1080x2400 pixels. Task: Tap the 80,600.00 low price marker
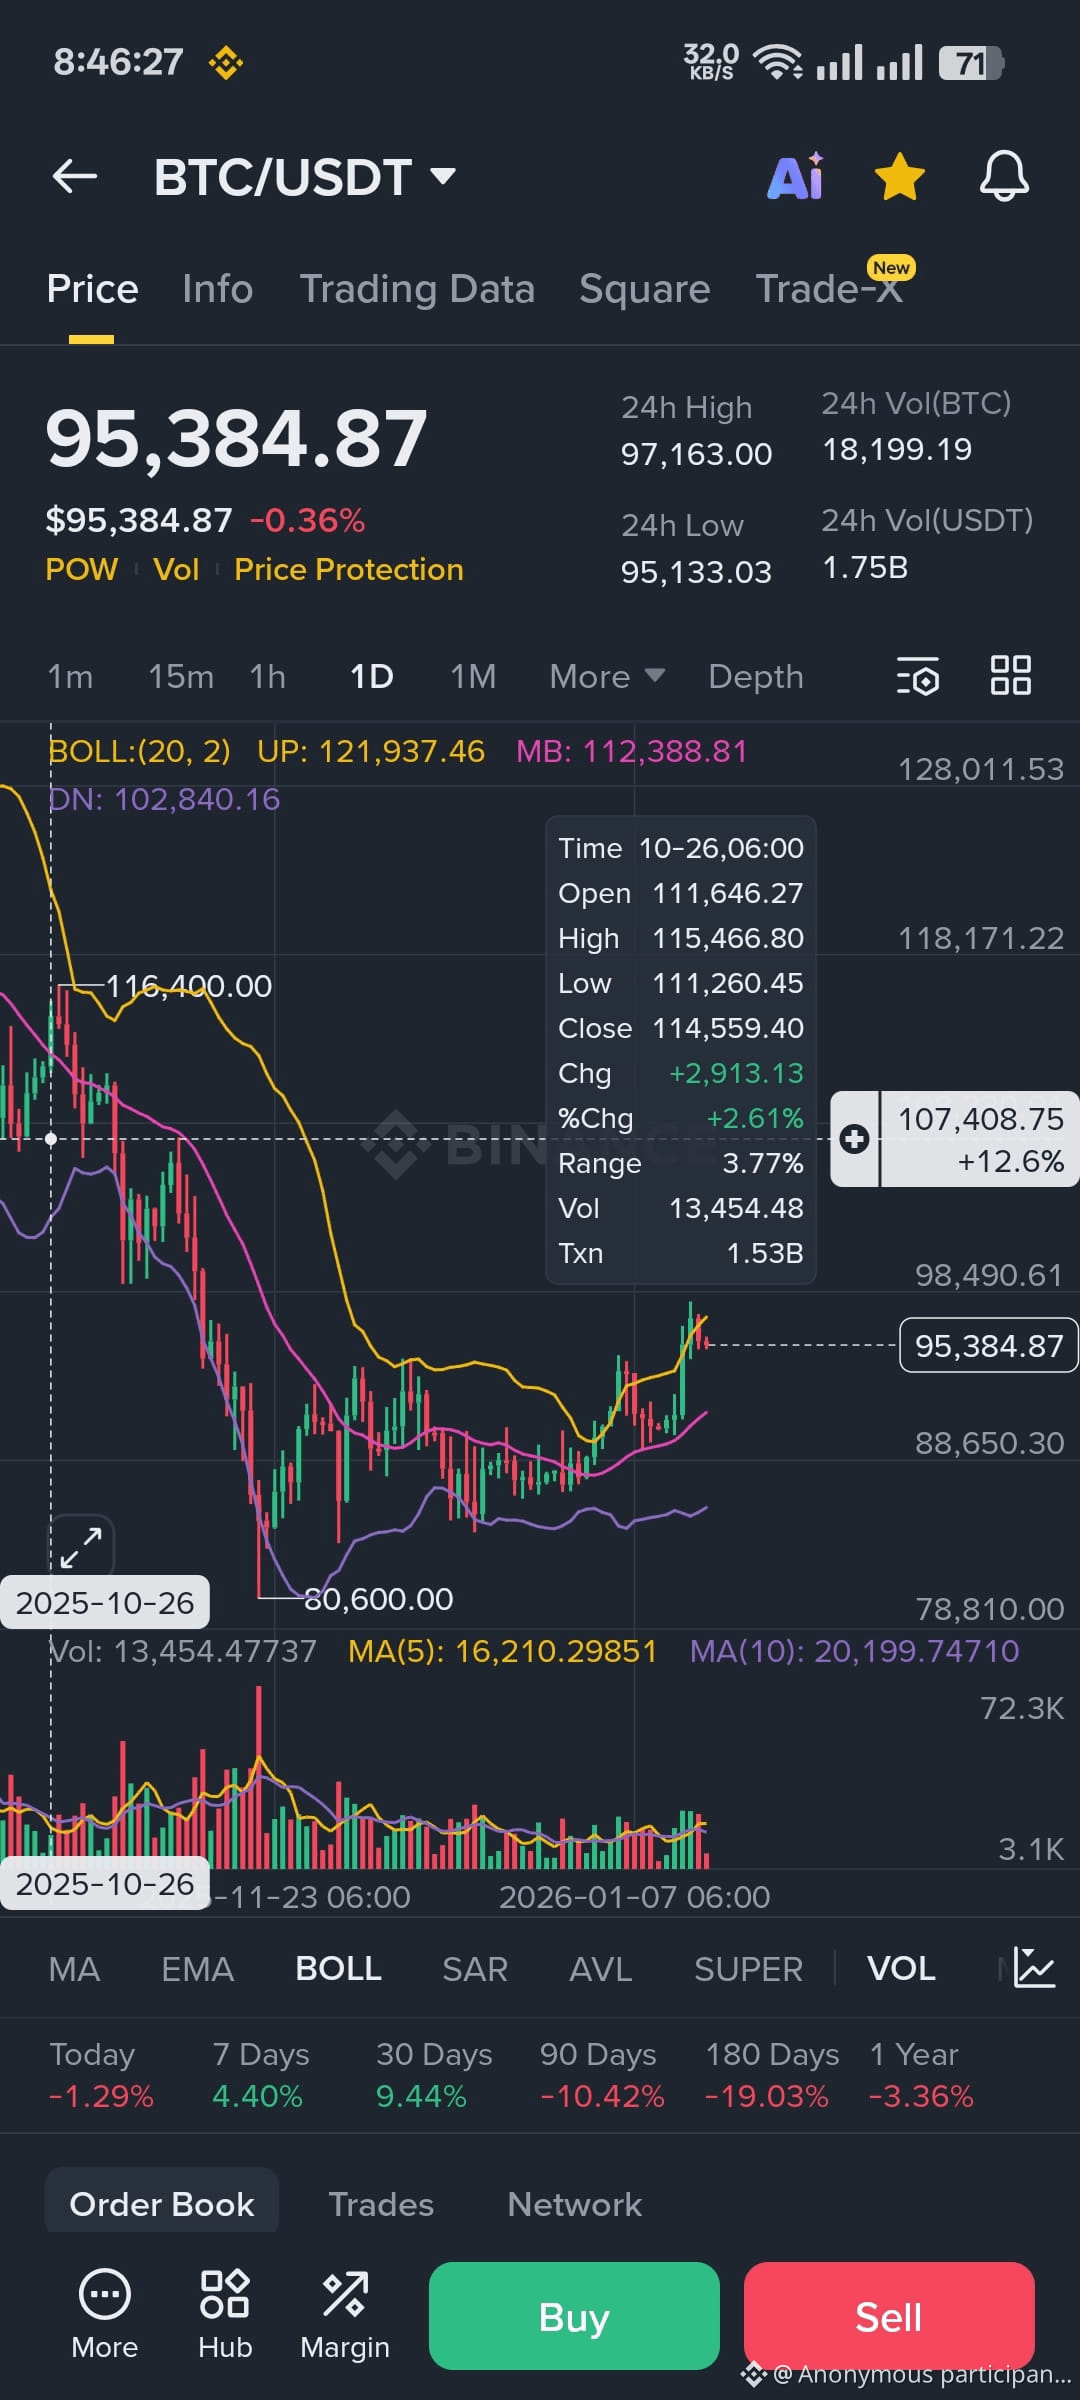click(378, 1599)
